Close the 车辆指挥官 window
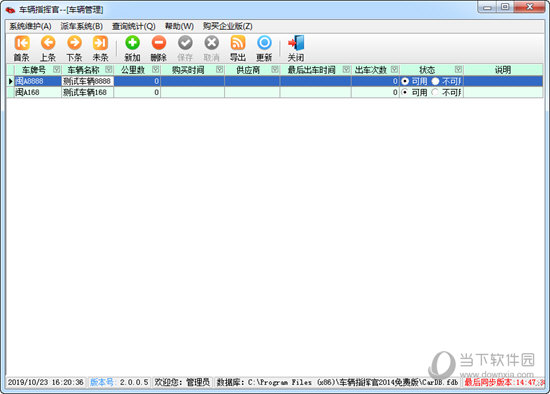The height and width of the screenshot is (394, 550). pyautogui.click(x=529, y=7)
